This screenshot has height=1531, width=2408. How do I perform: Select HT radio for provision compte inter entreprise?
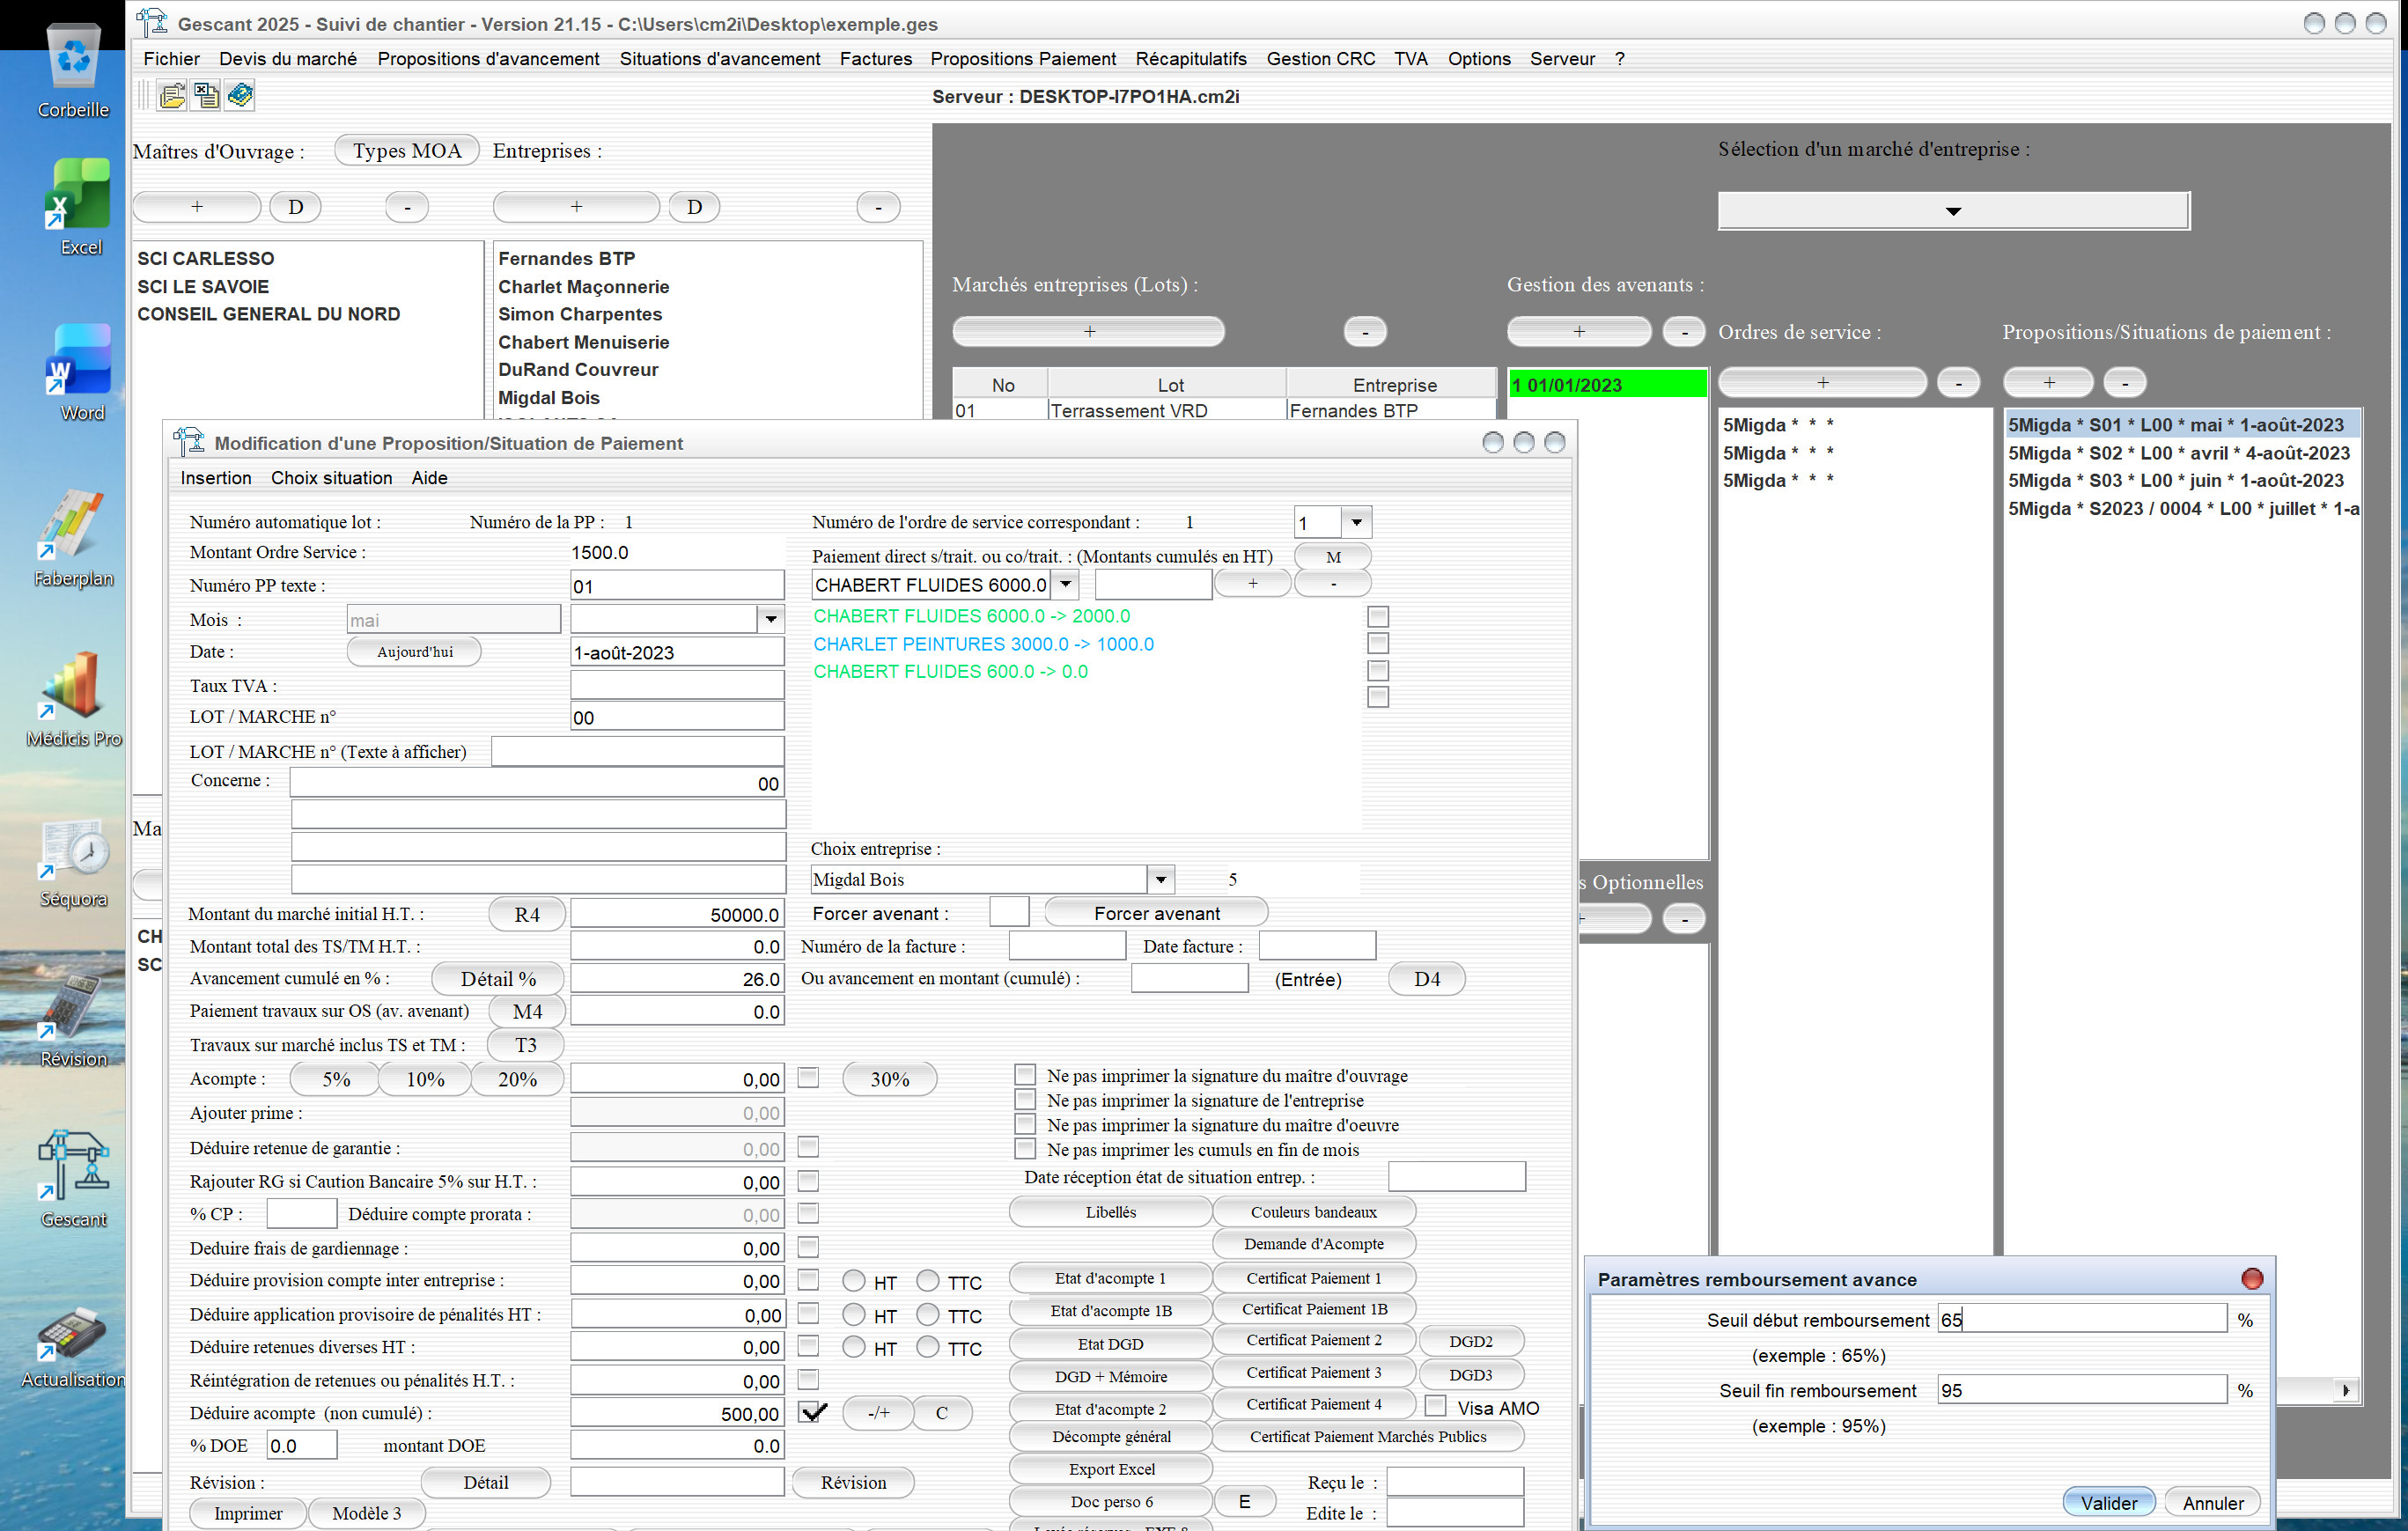tap(853, 1281)
